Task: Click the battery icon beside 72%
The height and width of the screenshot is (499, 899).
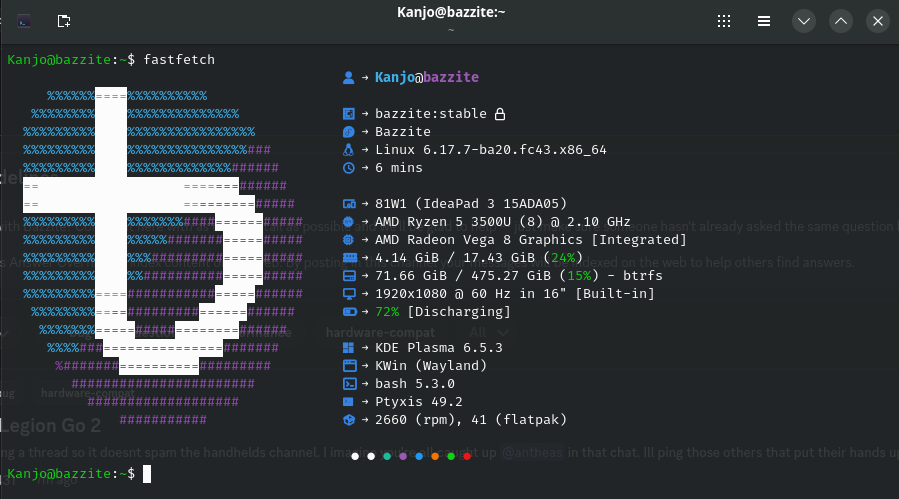Action: click(349, 312)
